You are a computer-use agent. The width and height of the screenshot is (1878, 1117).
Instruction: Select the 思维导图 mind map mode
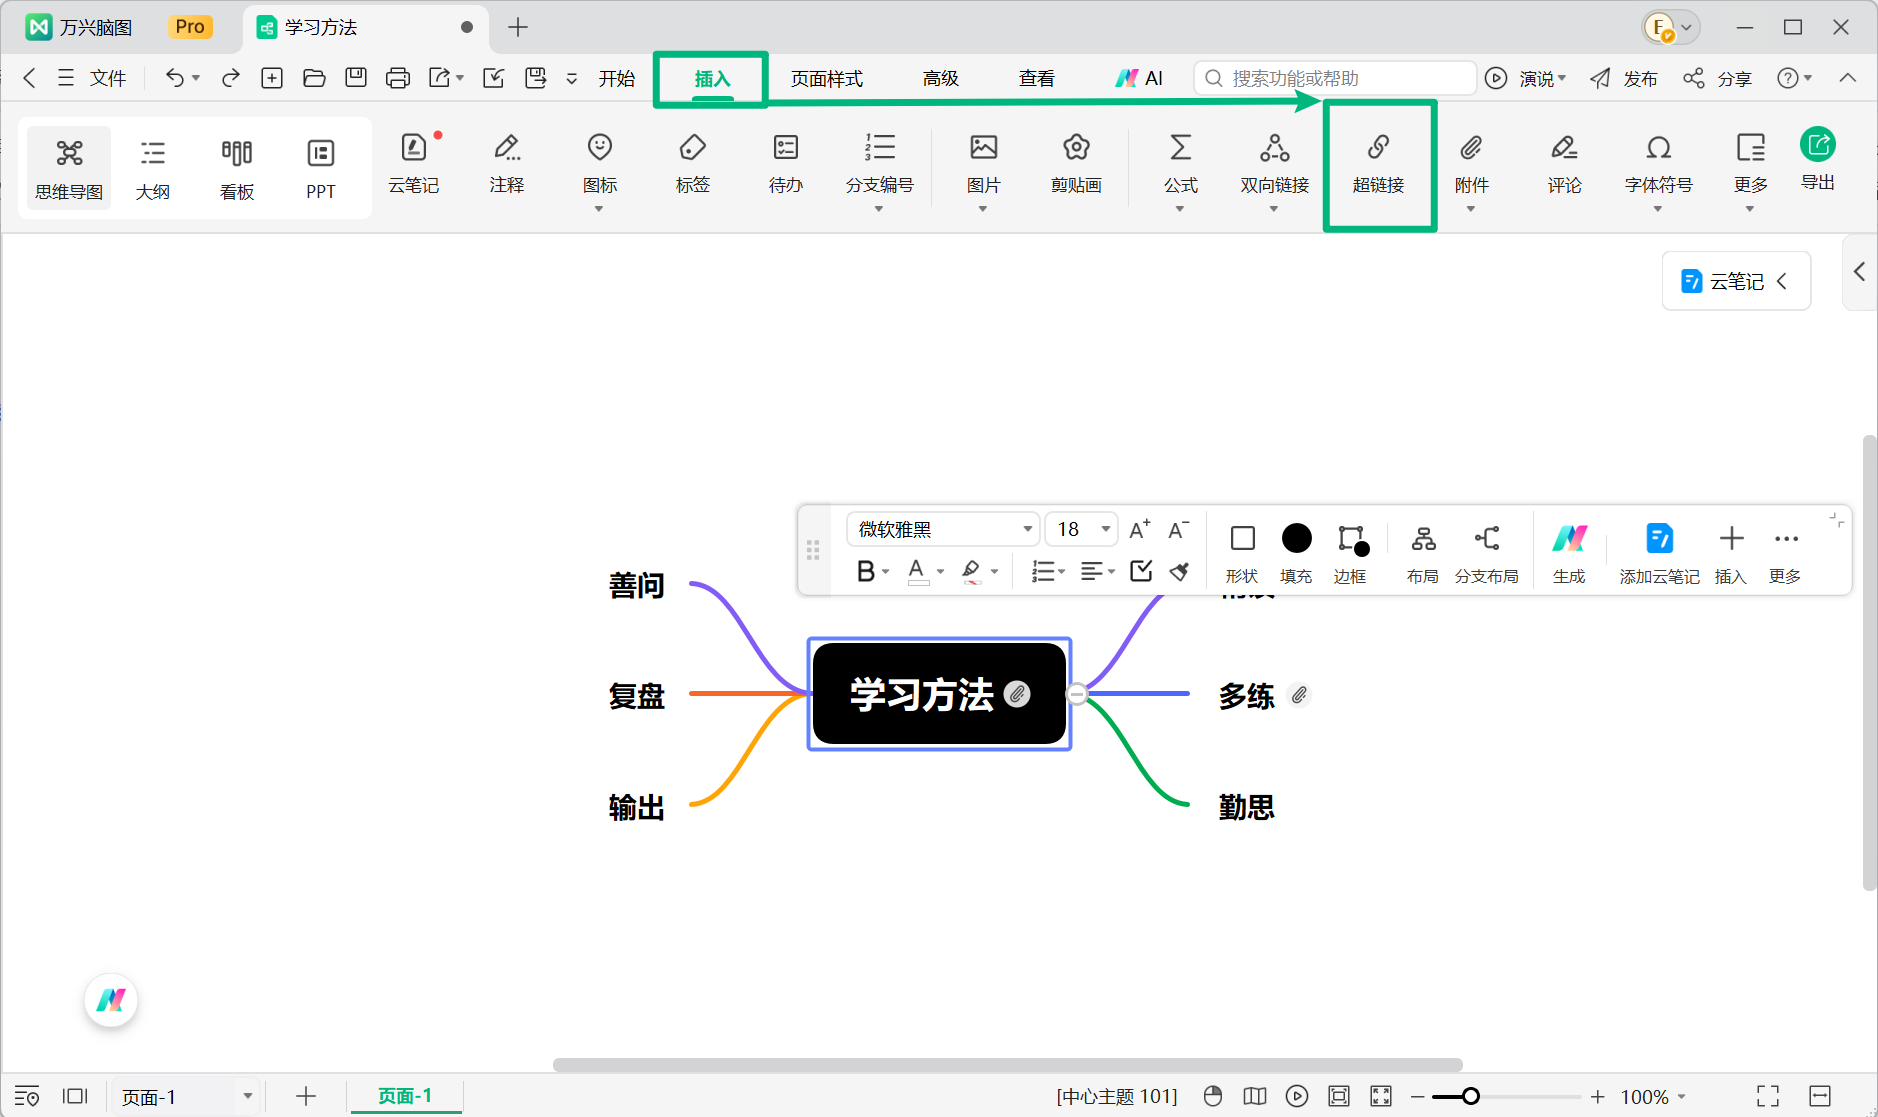[69, 169]
